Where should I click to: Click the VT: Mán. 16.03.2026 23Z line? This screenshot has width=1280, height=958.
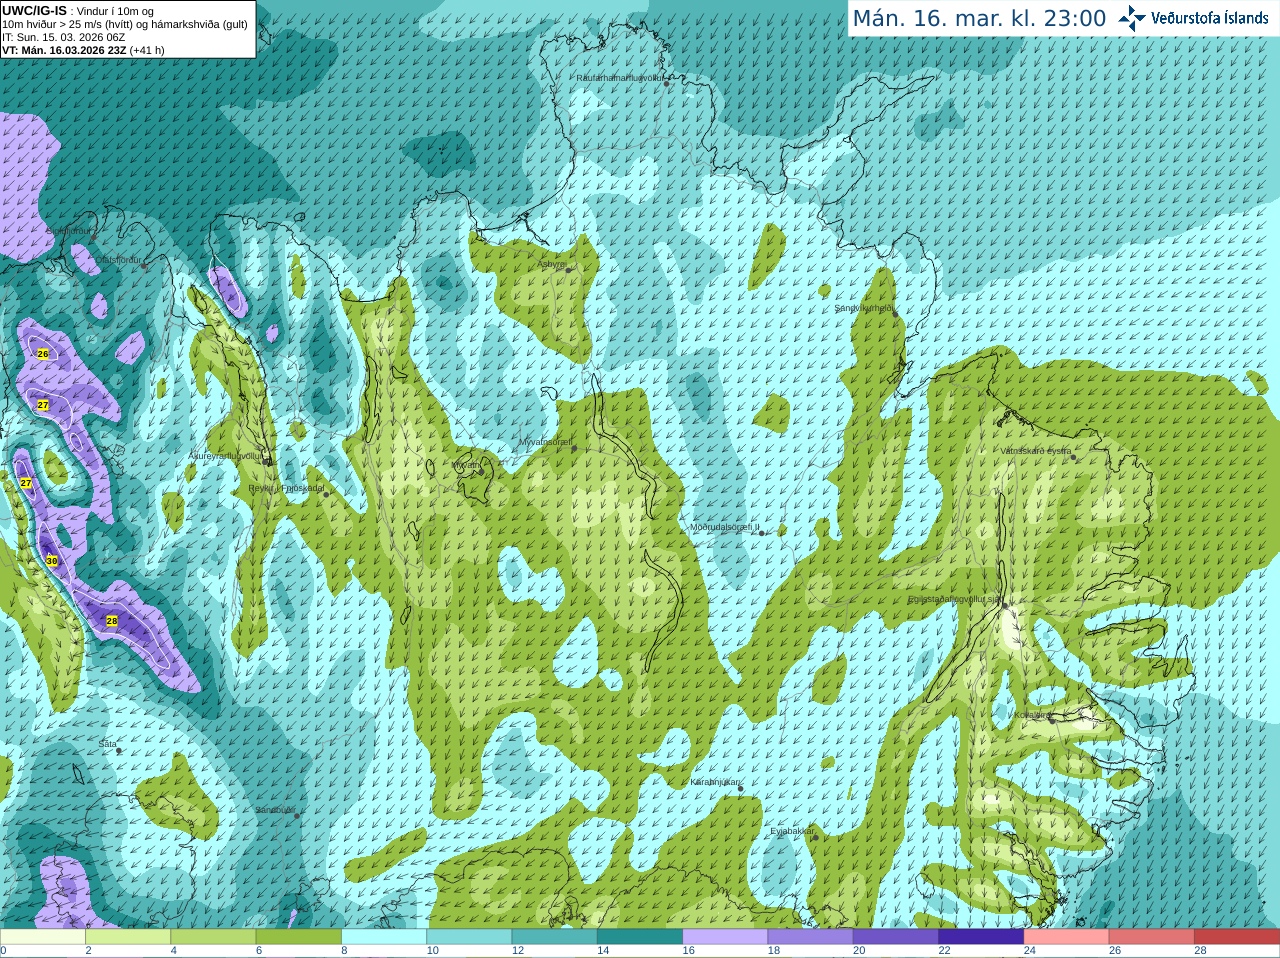pyautogui.click(x=84, y=50)
